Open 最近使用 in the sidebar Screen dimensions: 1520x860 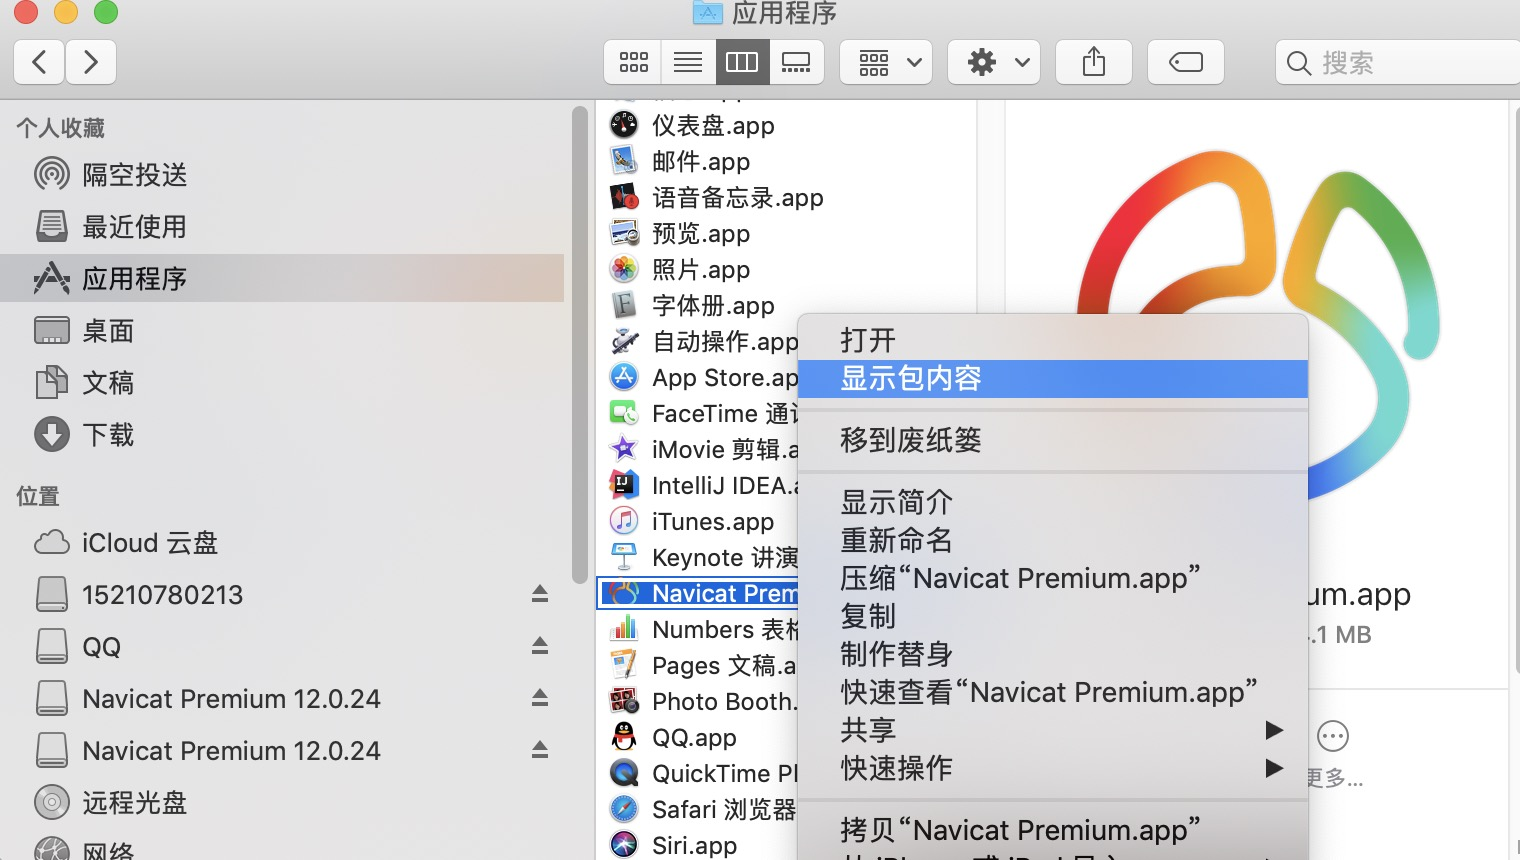pos(283,227)
